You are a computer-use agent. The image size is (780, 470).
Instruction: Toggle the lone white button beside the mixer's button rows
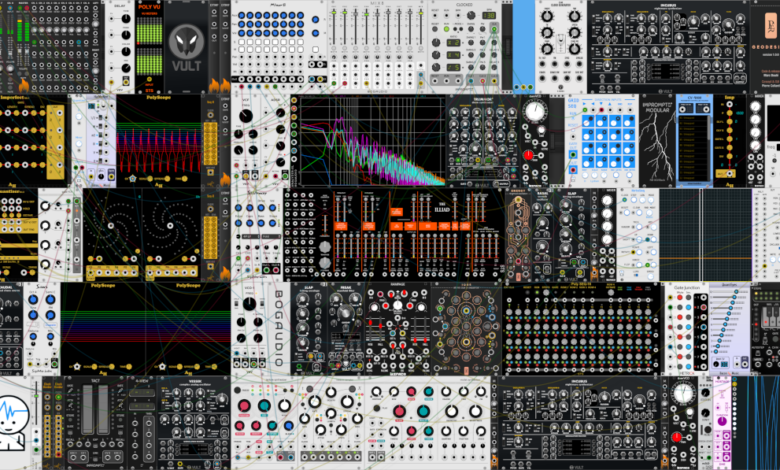[315, 49]
